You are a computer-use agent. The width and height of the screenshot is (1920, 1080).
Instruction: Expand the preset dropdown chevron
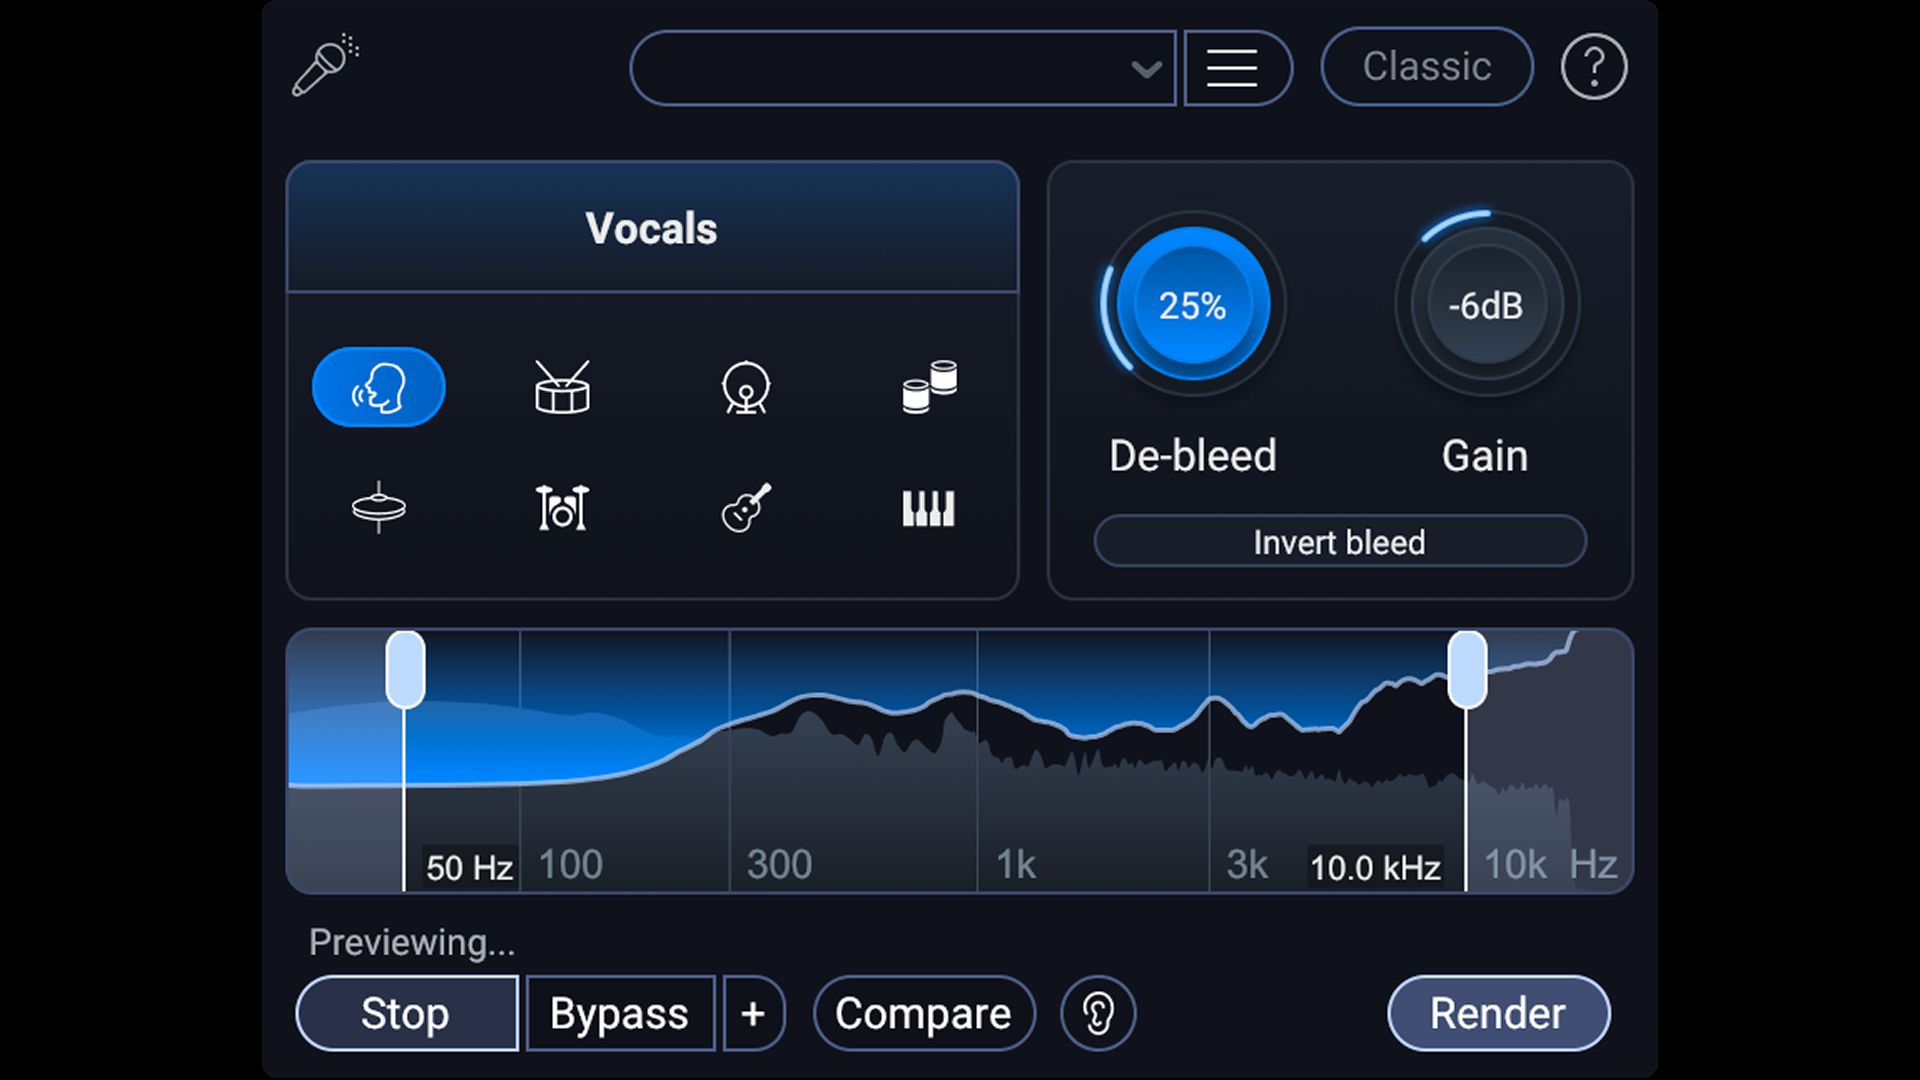click(1146, 68)
